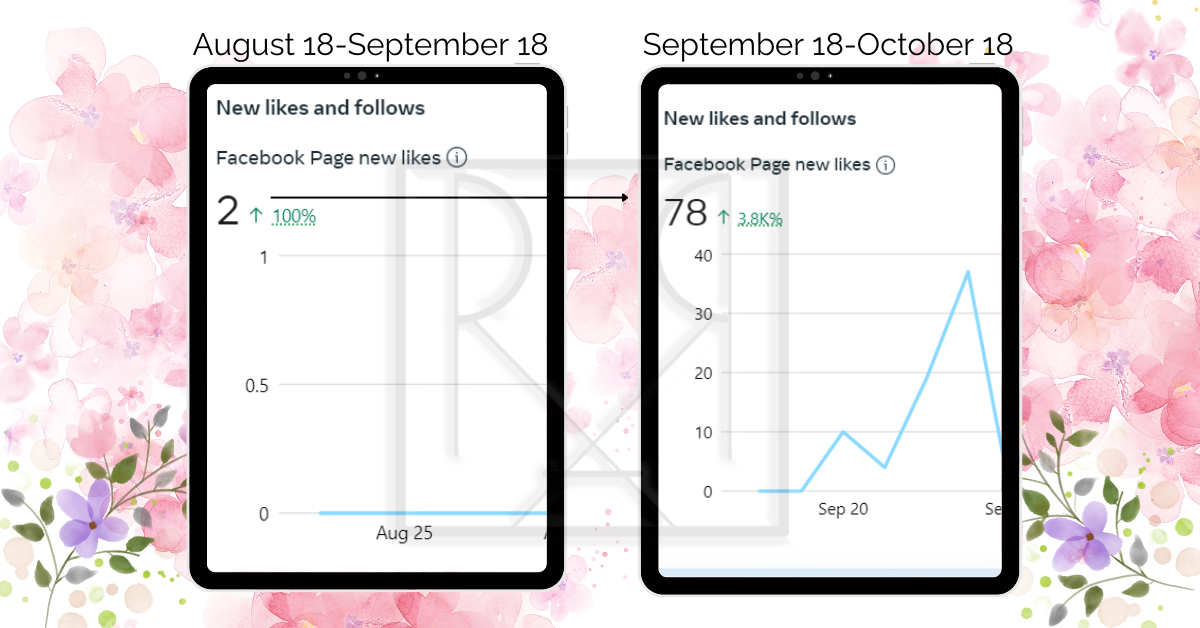The image size is (1200, 628).
Task: Open the 3.8K% change link
Action: 760,217
